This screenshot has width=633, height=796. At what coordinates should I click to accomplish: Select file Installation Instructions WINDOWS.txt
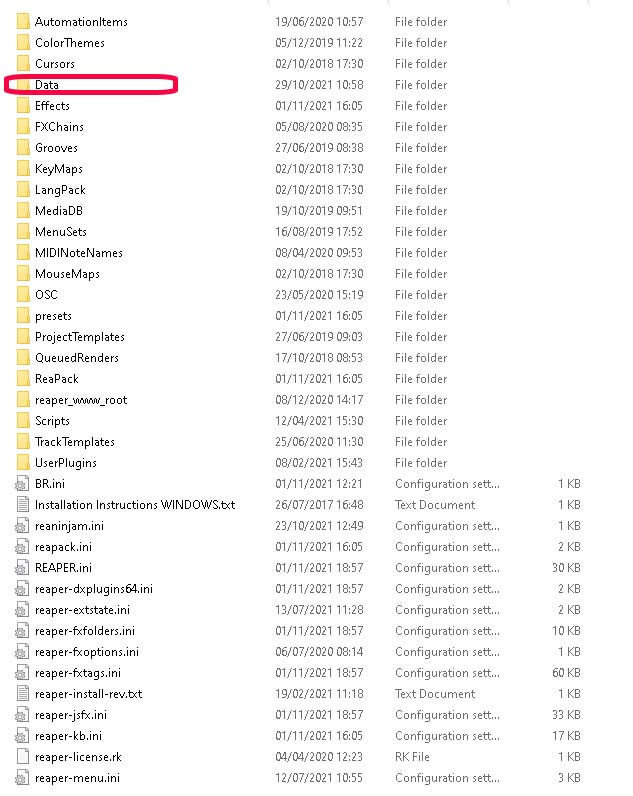click(135, 505)
